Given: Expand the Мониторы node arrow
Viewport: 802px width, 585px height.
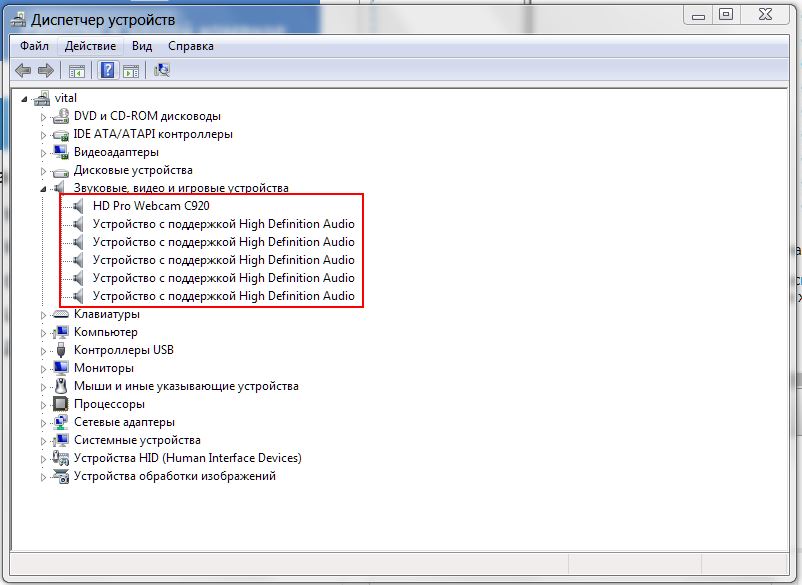Looking at the screenshot, I should click(x=43, y=369).
